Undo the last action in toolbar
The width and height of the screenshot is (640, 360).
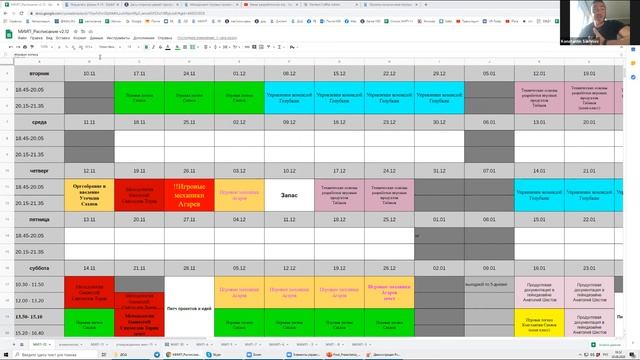coord(11,47)
